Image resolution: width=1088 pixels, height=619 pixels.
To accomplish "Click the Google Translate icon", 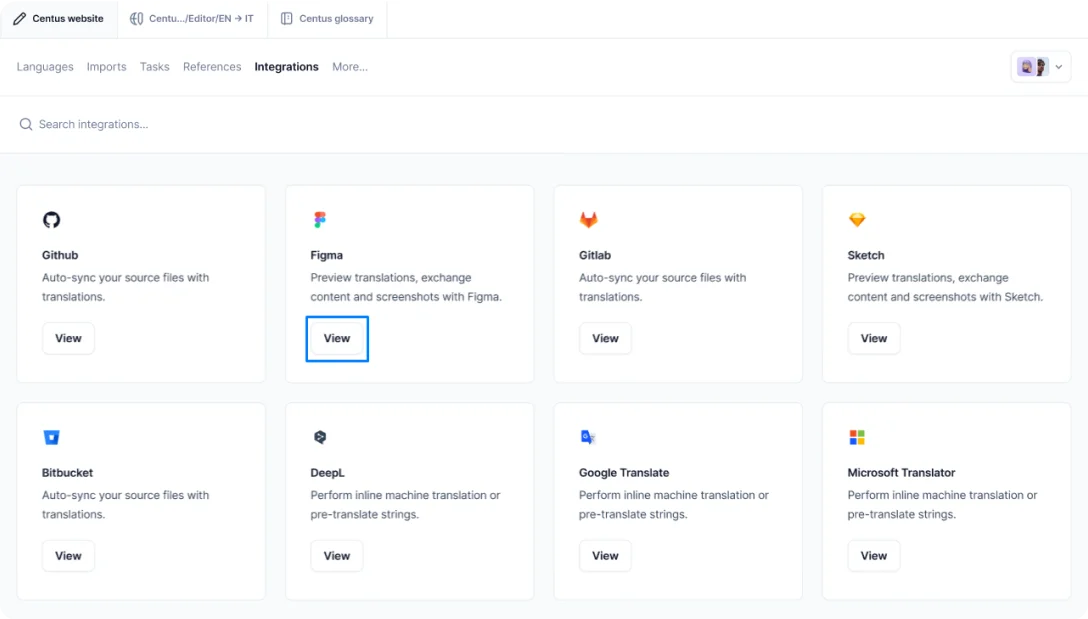I will point(587,436).
